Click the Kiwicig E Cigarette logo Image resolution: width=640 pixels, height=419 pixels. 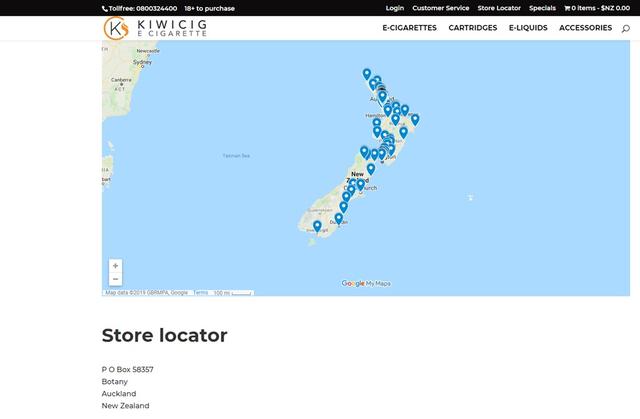pos(155,28)
